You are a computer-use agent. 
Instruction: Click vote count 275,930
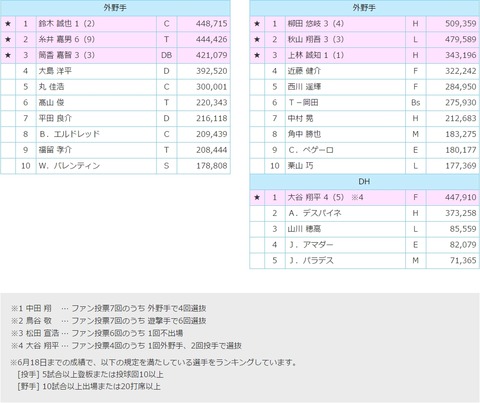[461, 102]
